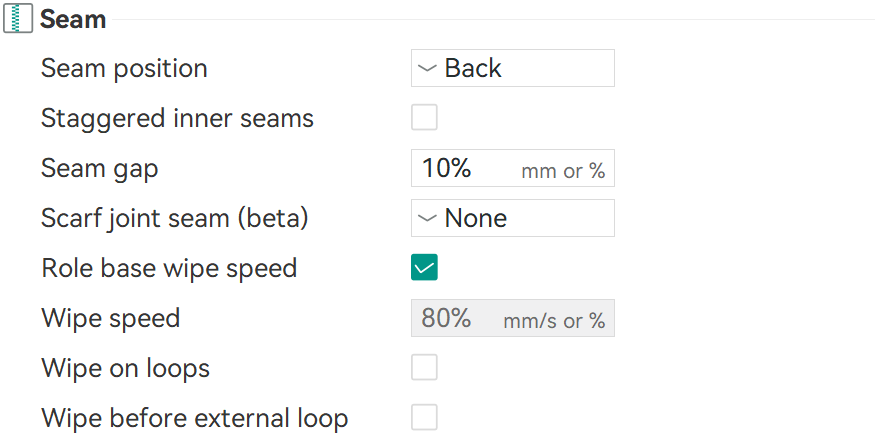Enable Wipe on loops checkbox
Screen dimensions: 875x448
(425, 368)
